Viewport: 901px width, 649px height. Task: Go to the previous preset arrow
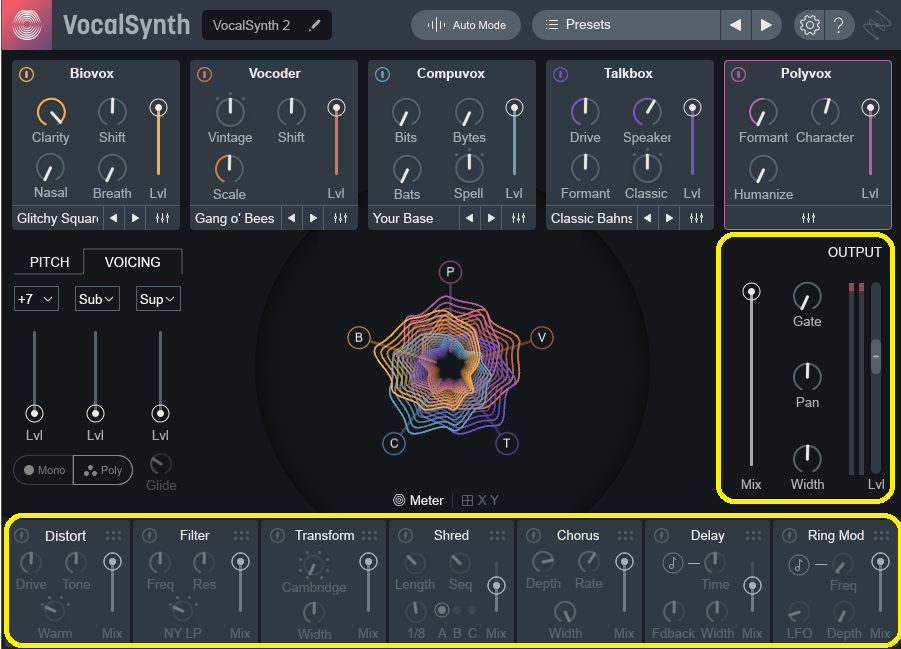tap(736, 25)
